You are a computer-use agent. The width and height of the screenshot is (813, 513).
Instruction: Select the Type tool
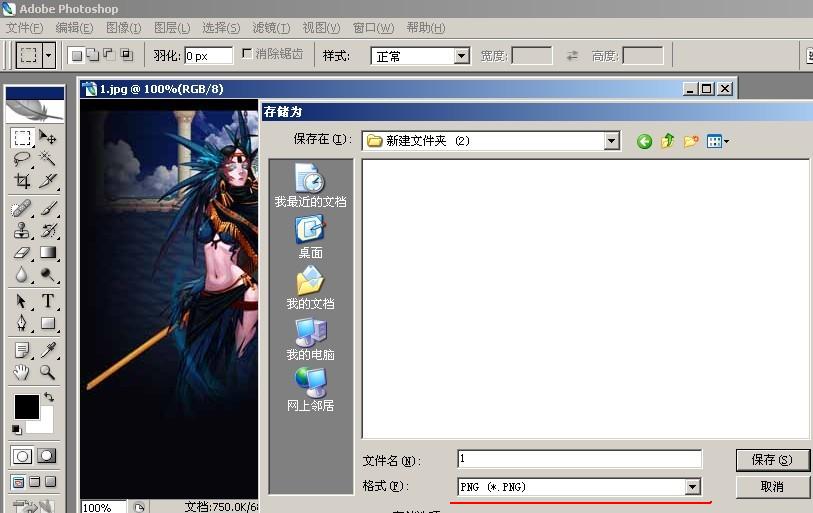[x=48, y=301]
